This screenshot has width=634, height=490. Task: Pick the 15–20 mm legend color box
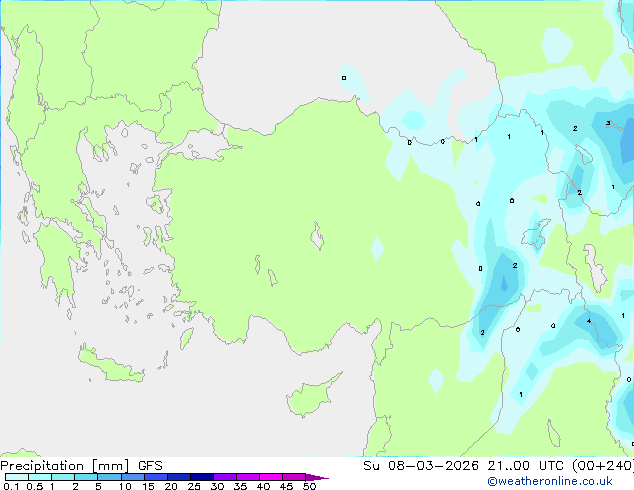(155, 477)
